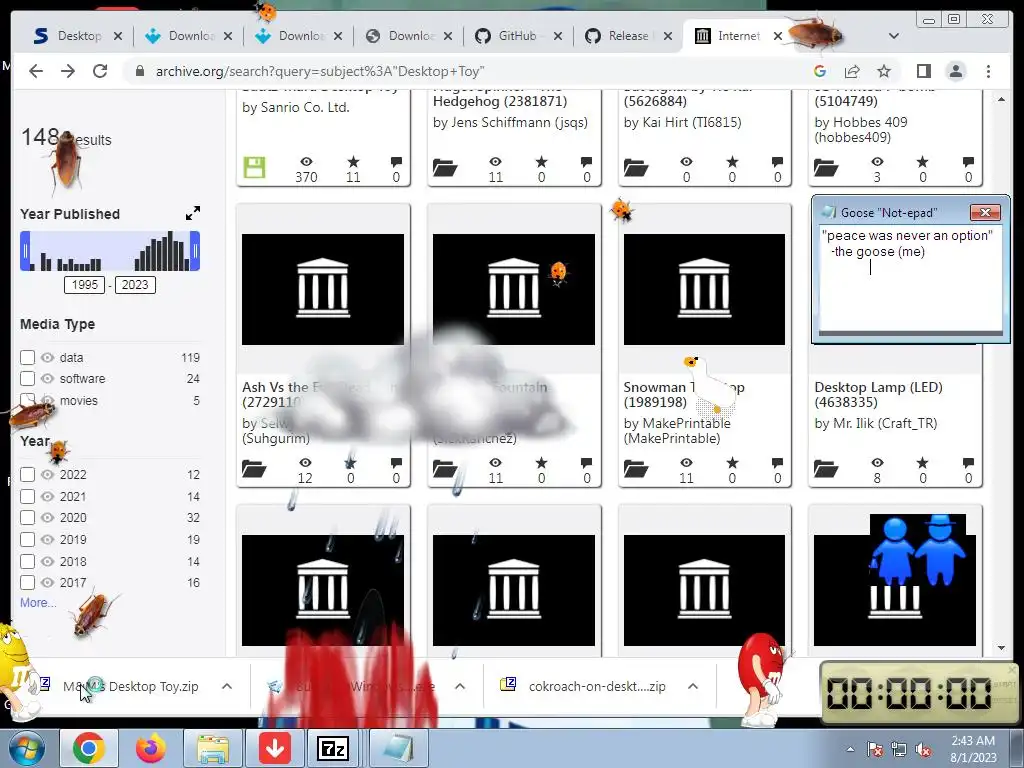The image size is (1024, 768).
Task: Click the volume muted tray icon
Action: 923,750
